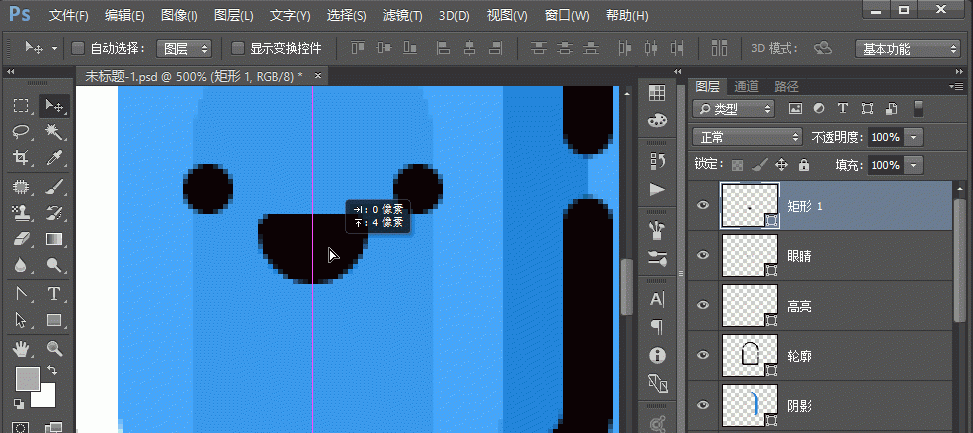
Task: Open the Swatches panel palette icon
Action: click(x=657, y=120)
